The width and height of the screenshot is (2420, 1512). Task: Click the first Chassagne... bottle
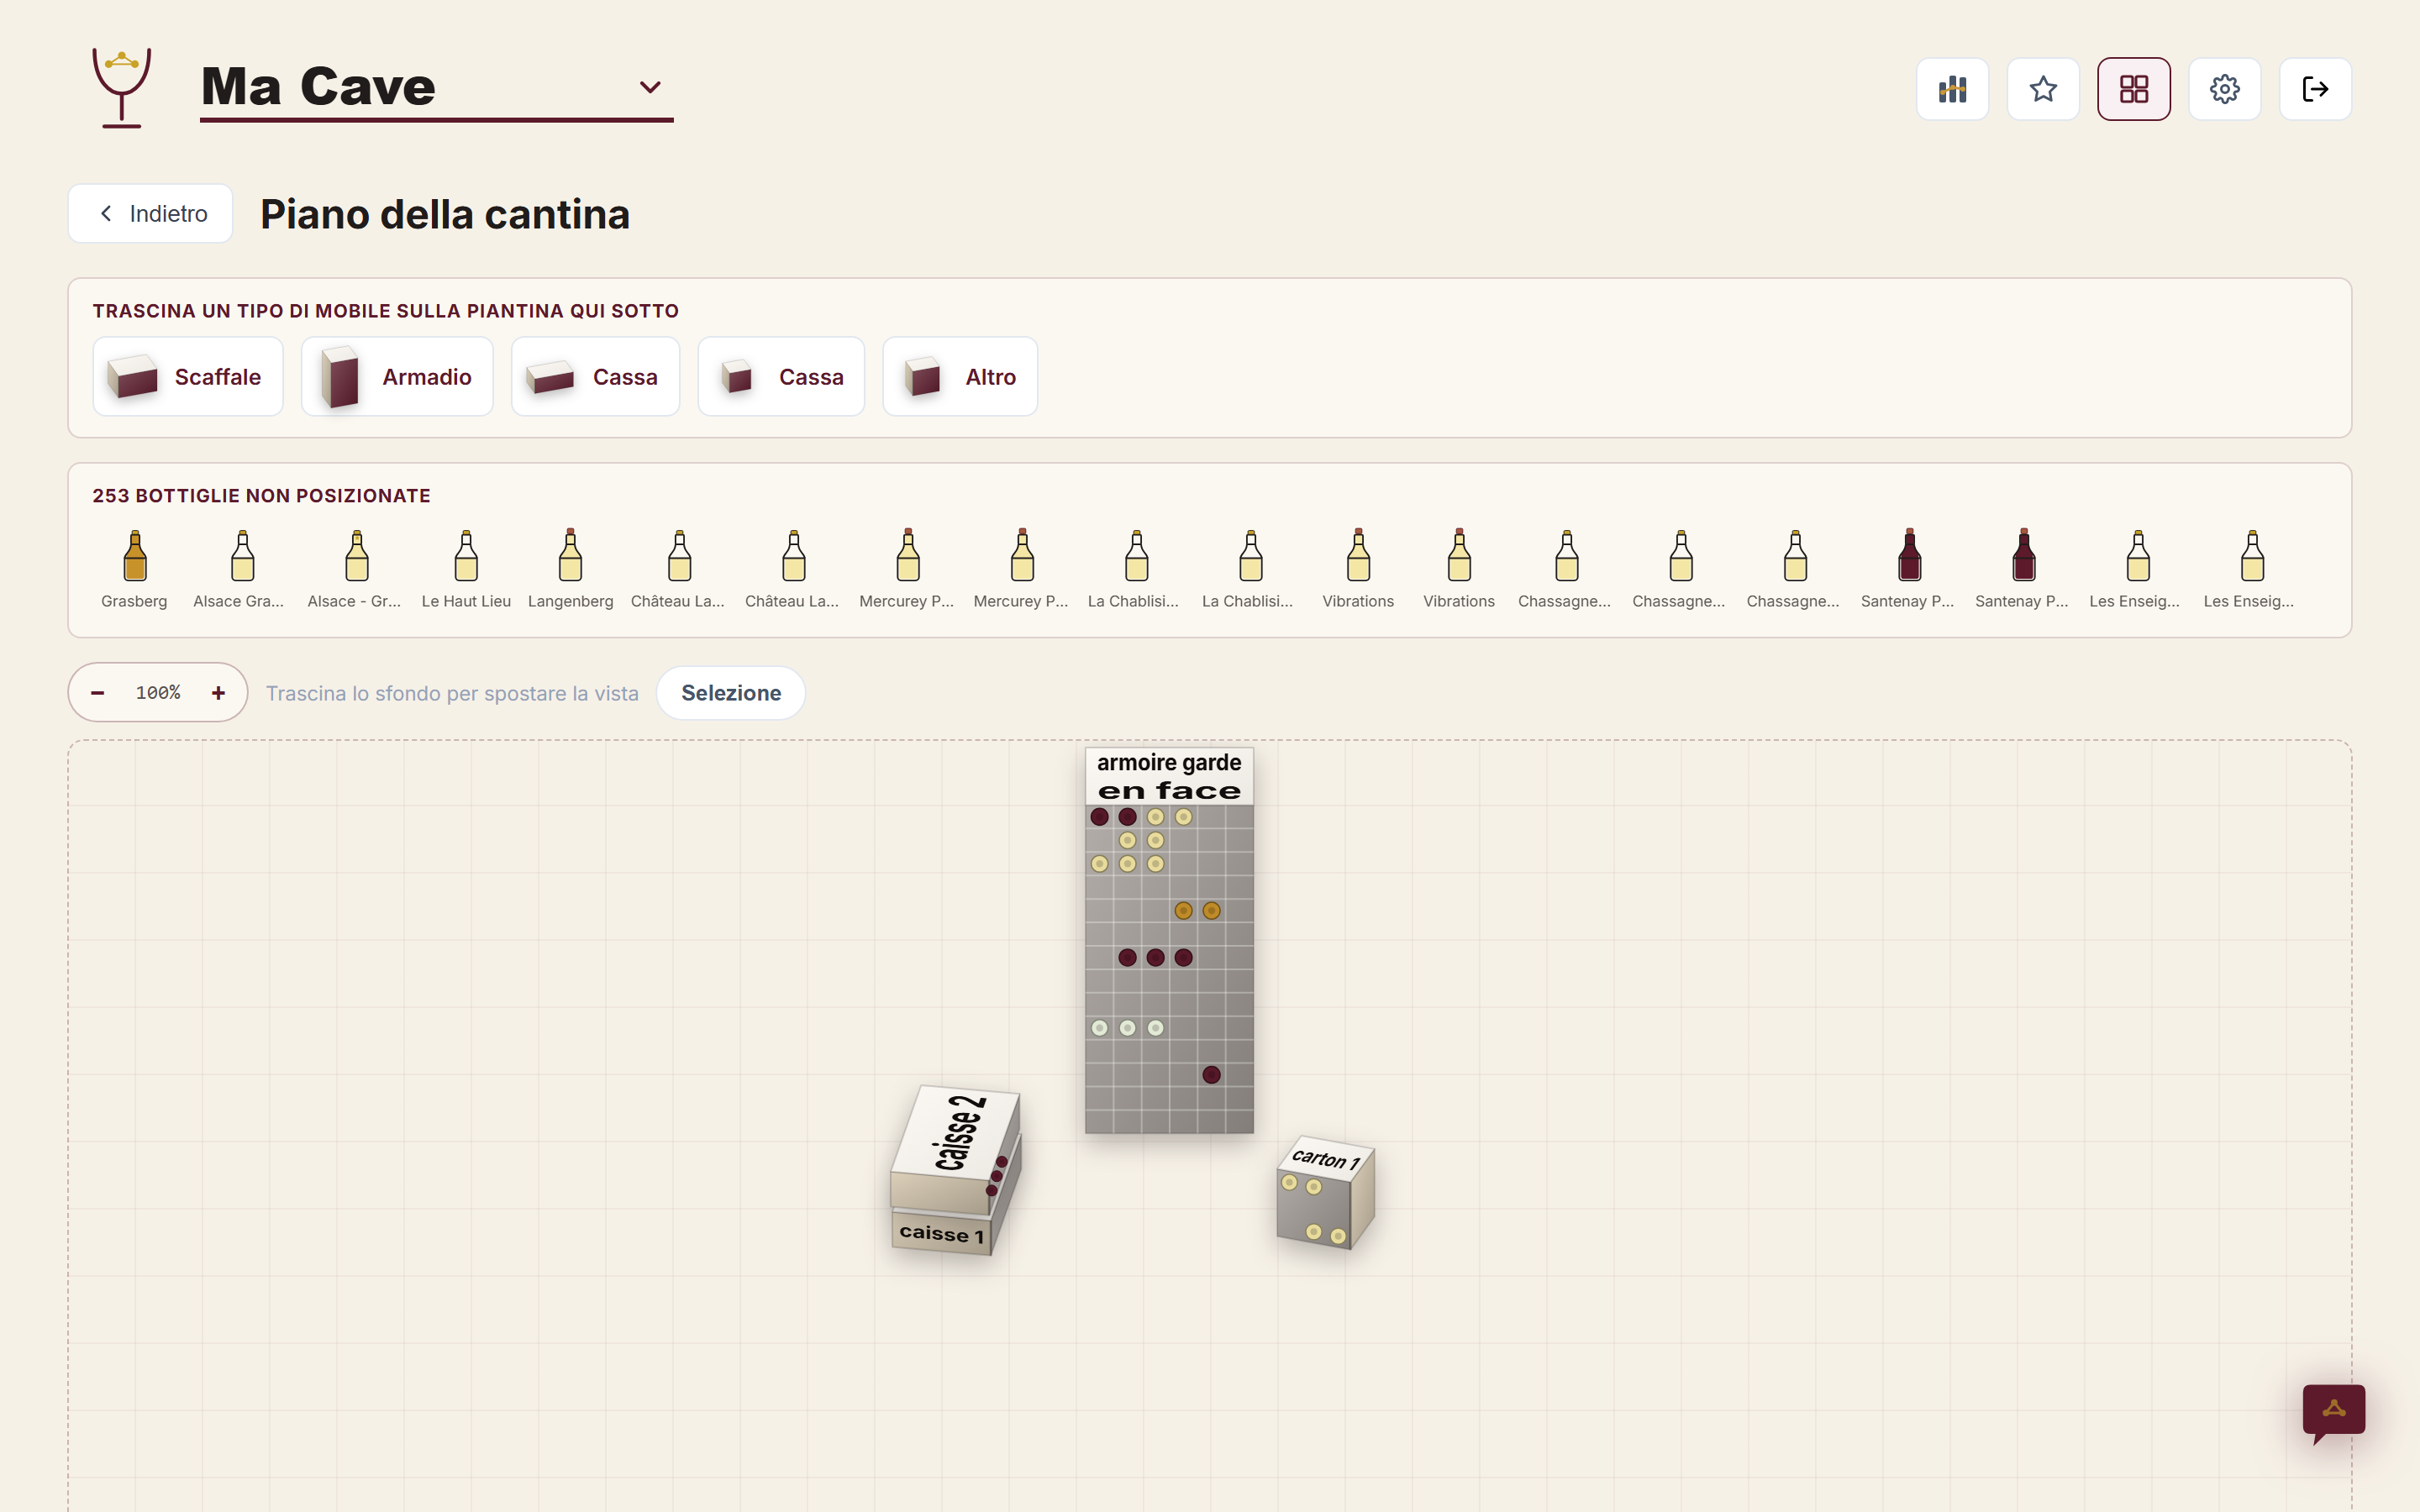(x=1566, y=568)
